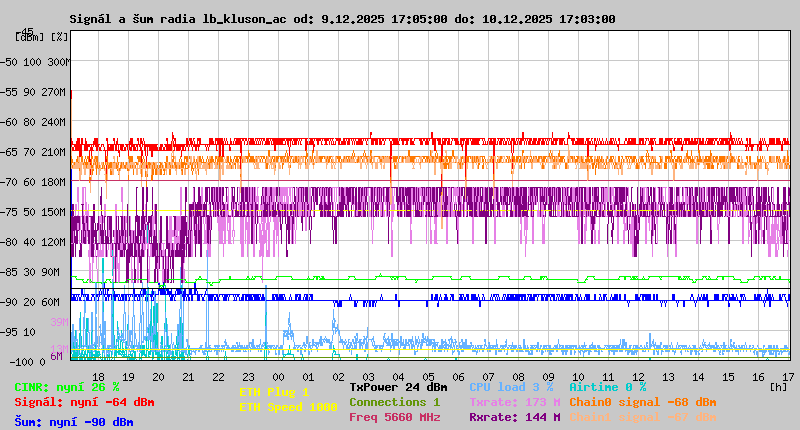Viewport: 800px width, 430px height.
Task: Click the '240M' y-axis label
Action: tap(57, 122)
